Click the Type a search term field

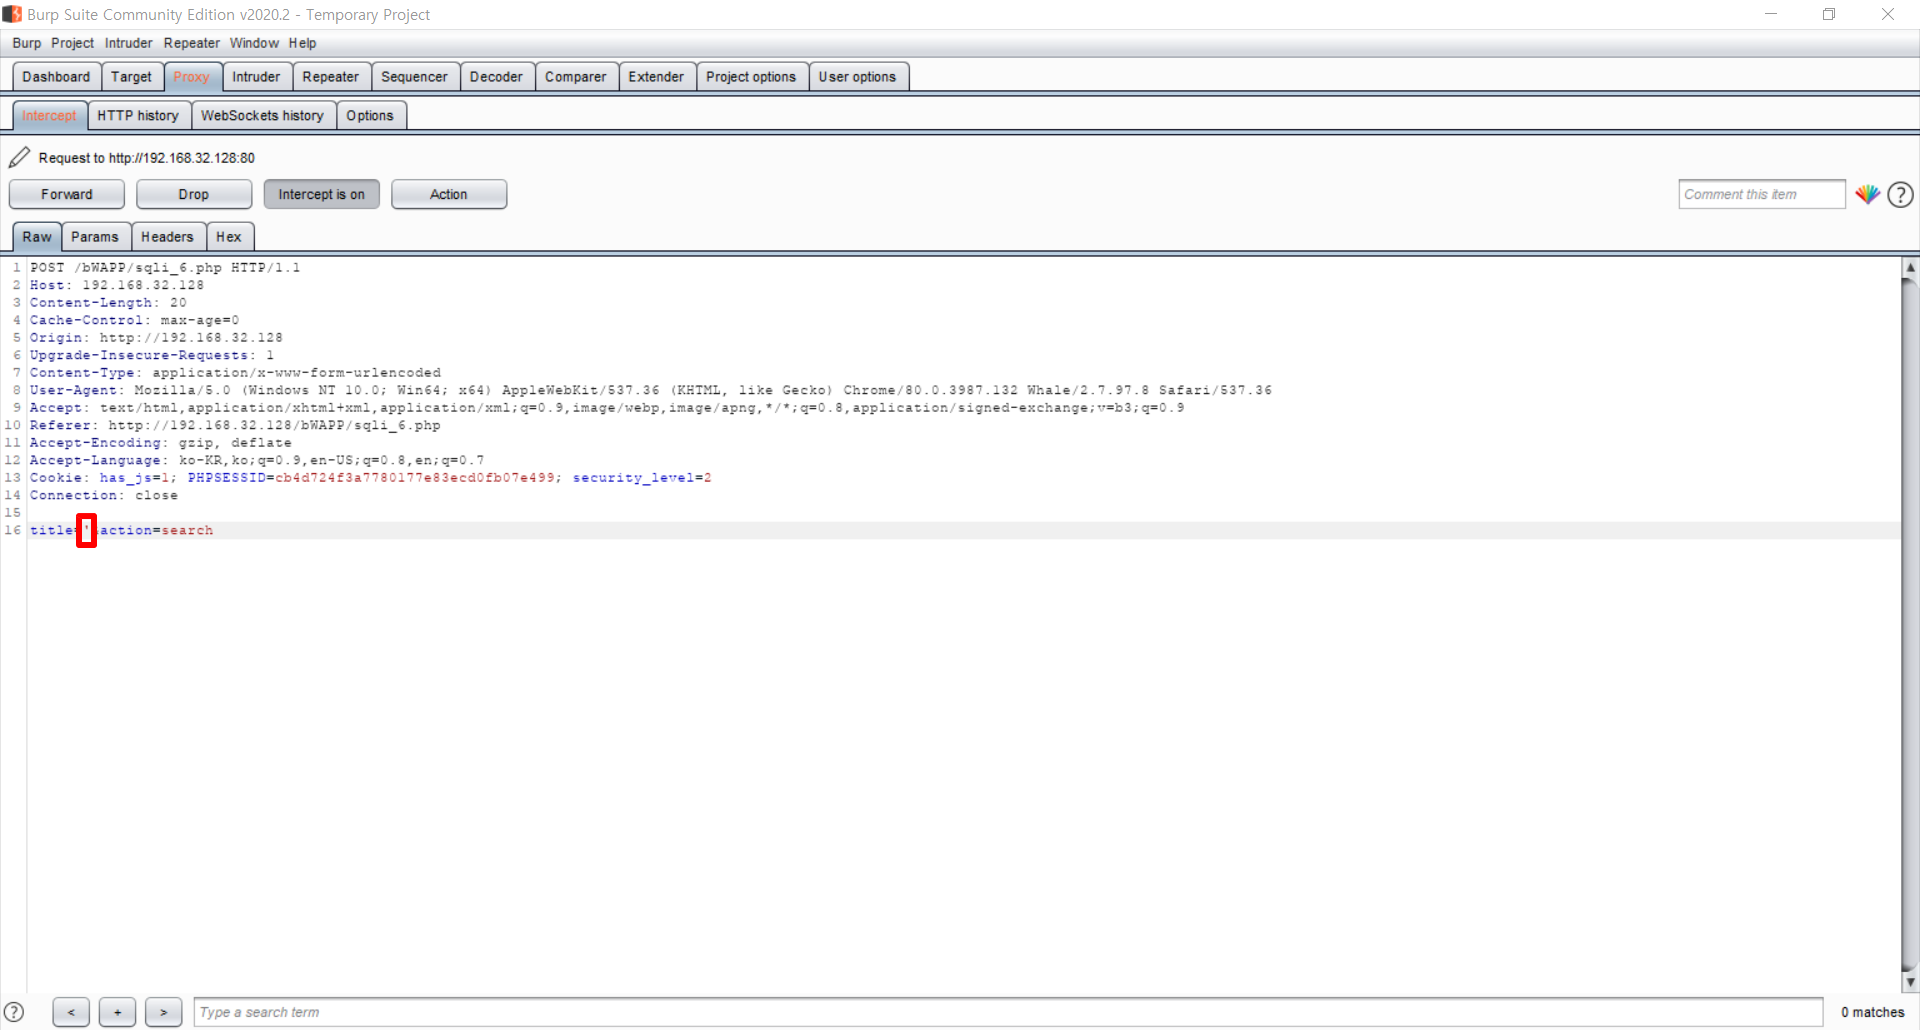pyautogui.click(x=1008, y=1012)
